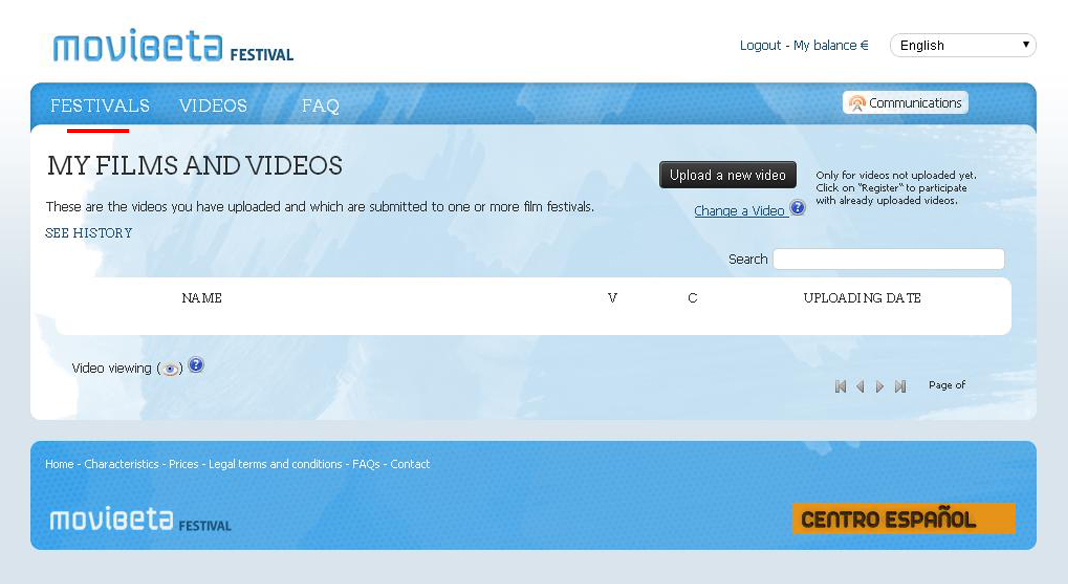Open the FAQ tab
Screen dimensions: 1068x584
[x=320, y=106]
